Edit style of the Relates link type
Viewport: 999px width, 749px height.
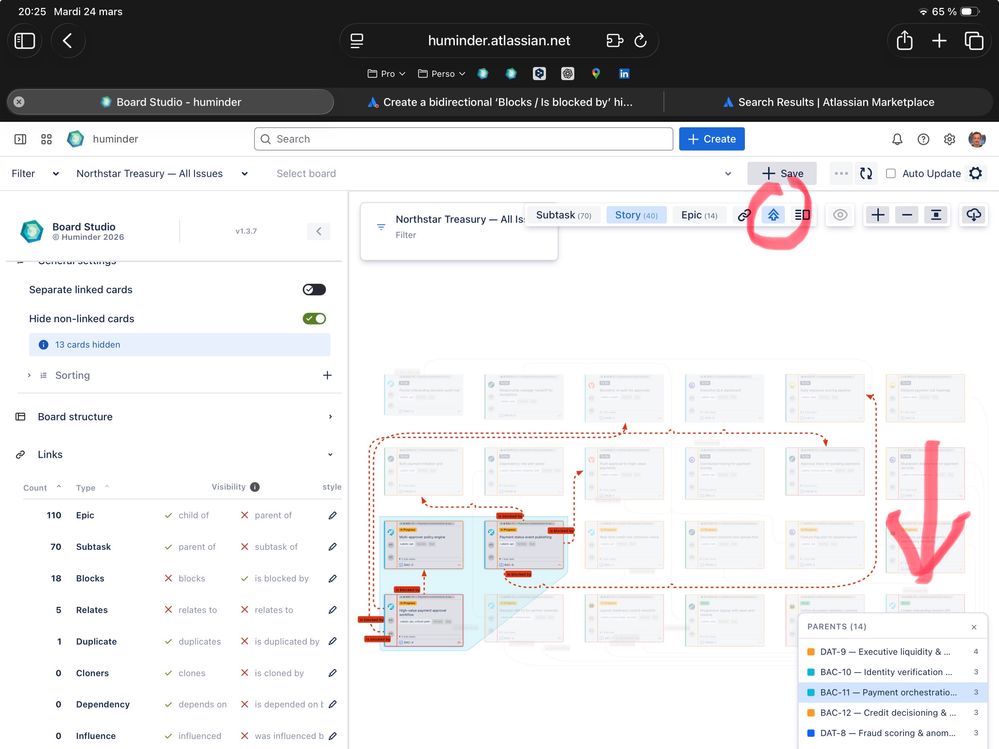click(333, 610)
